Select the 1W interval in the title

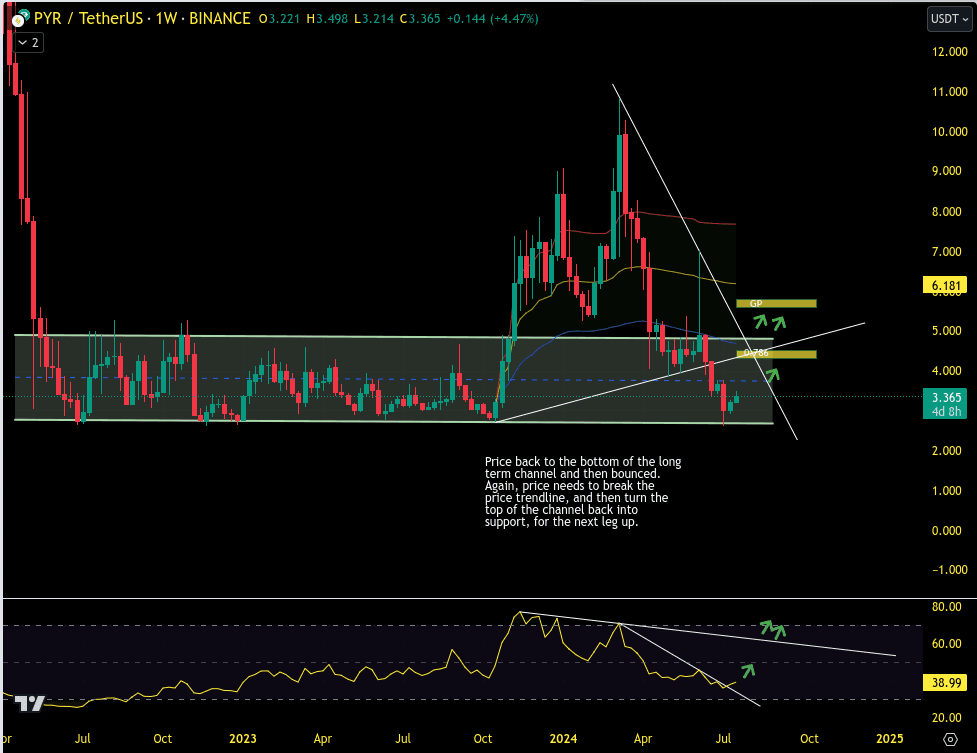(166, 19)
